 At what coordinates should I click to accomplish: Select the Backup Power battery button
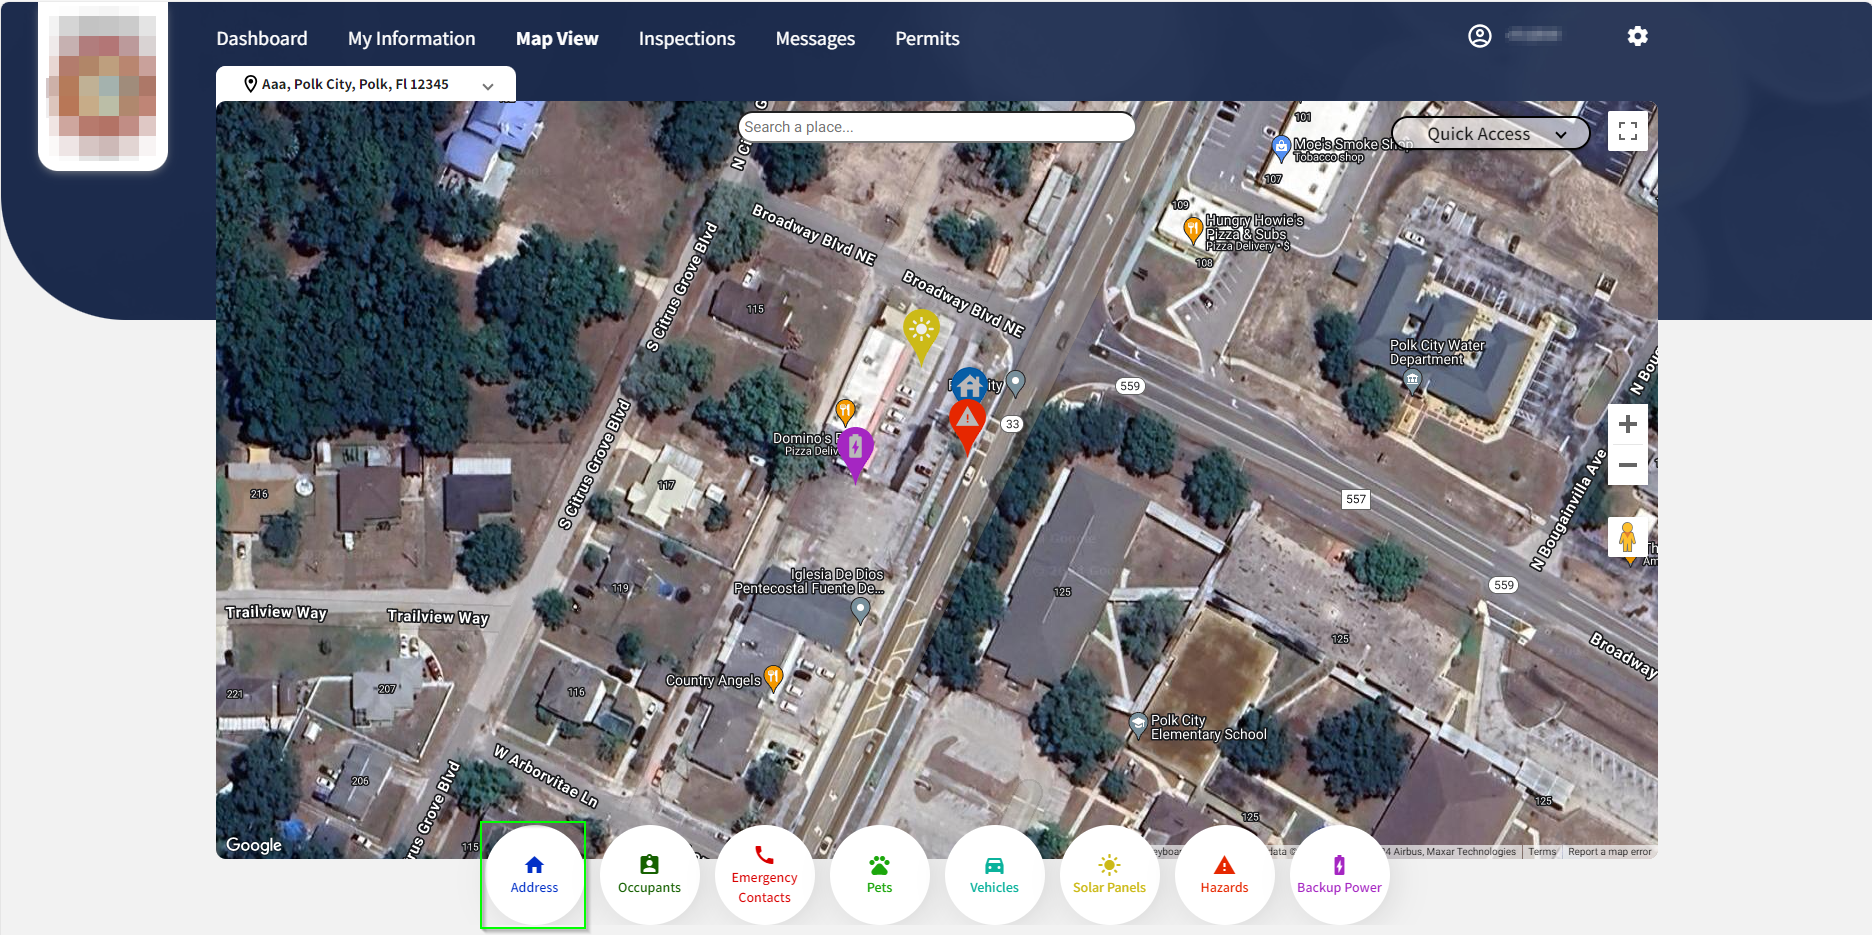click(x=1339, y=875)
